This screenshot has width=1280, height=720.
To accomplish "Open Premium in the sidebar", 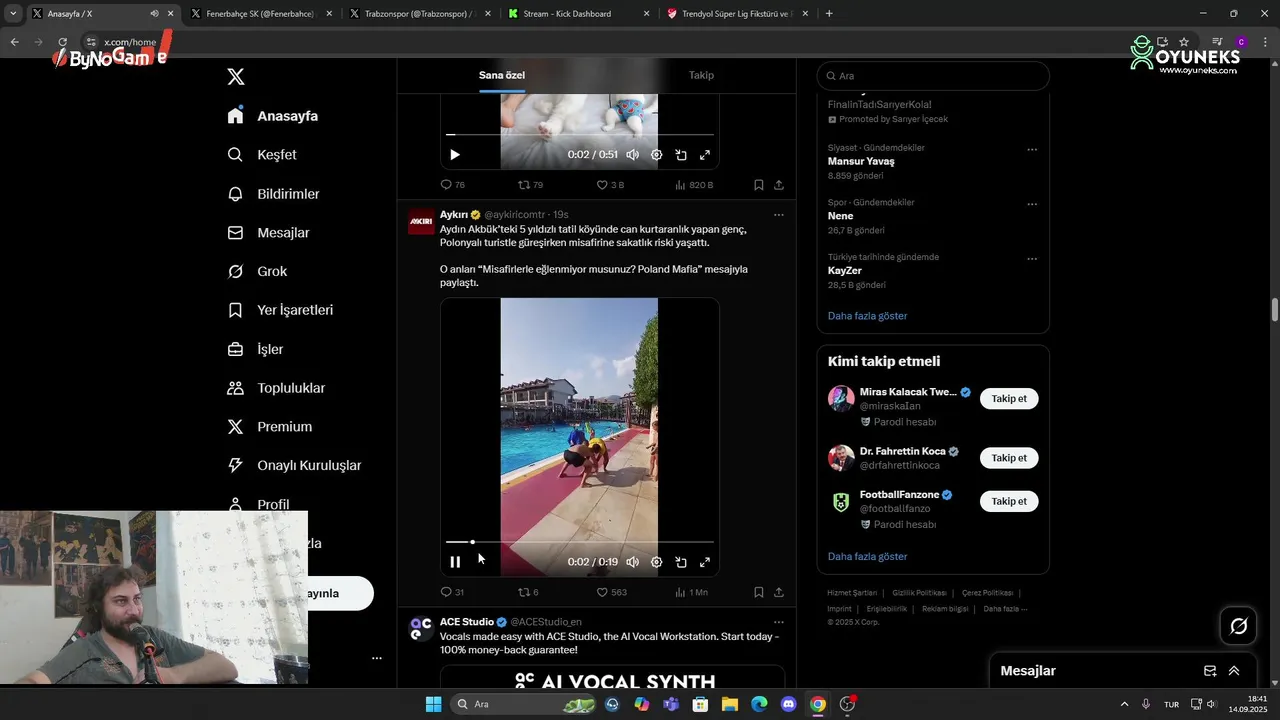I will [270, 427].
